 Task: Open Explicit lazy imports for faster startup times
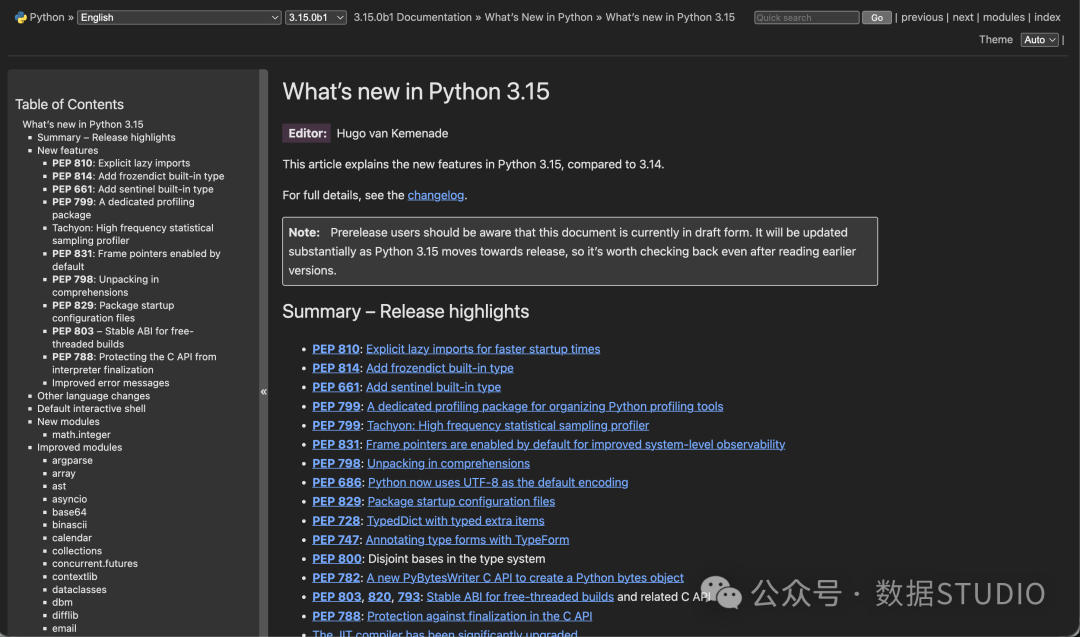coord(483,349)
